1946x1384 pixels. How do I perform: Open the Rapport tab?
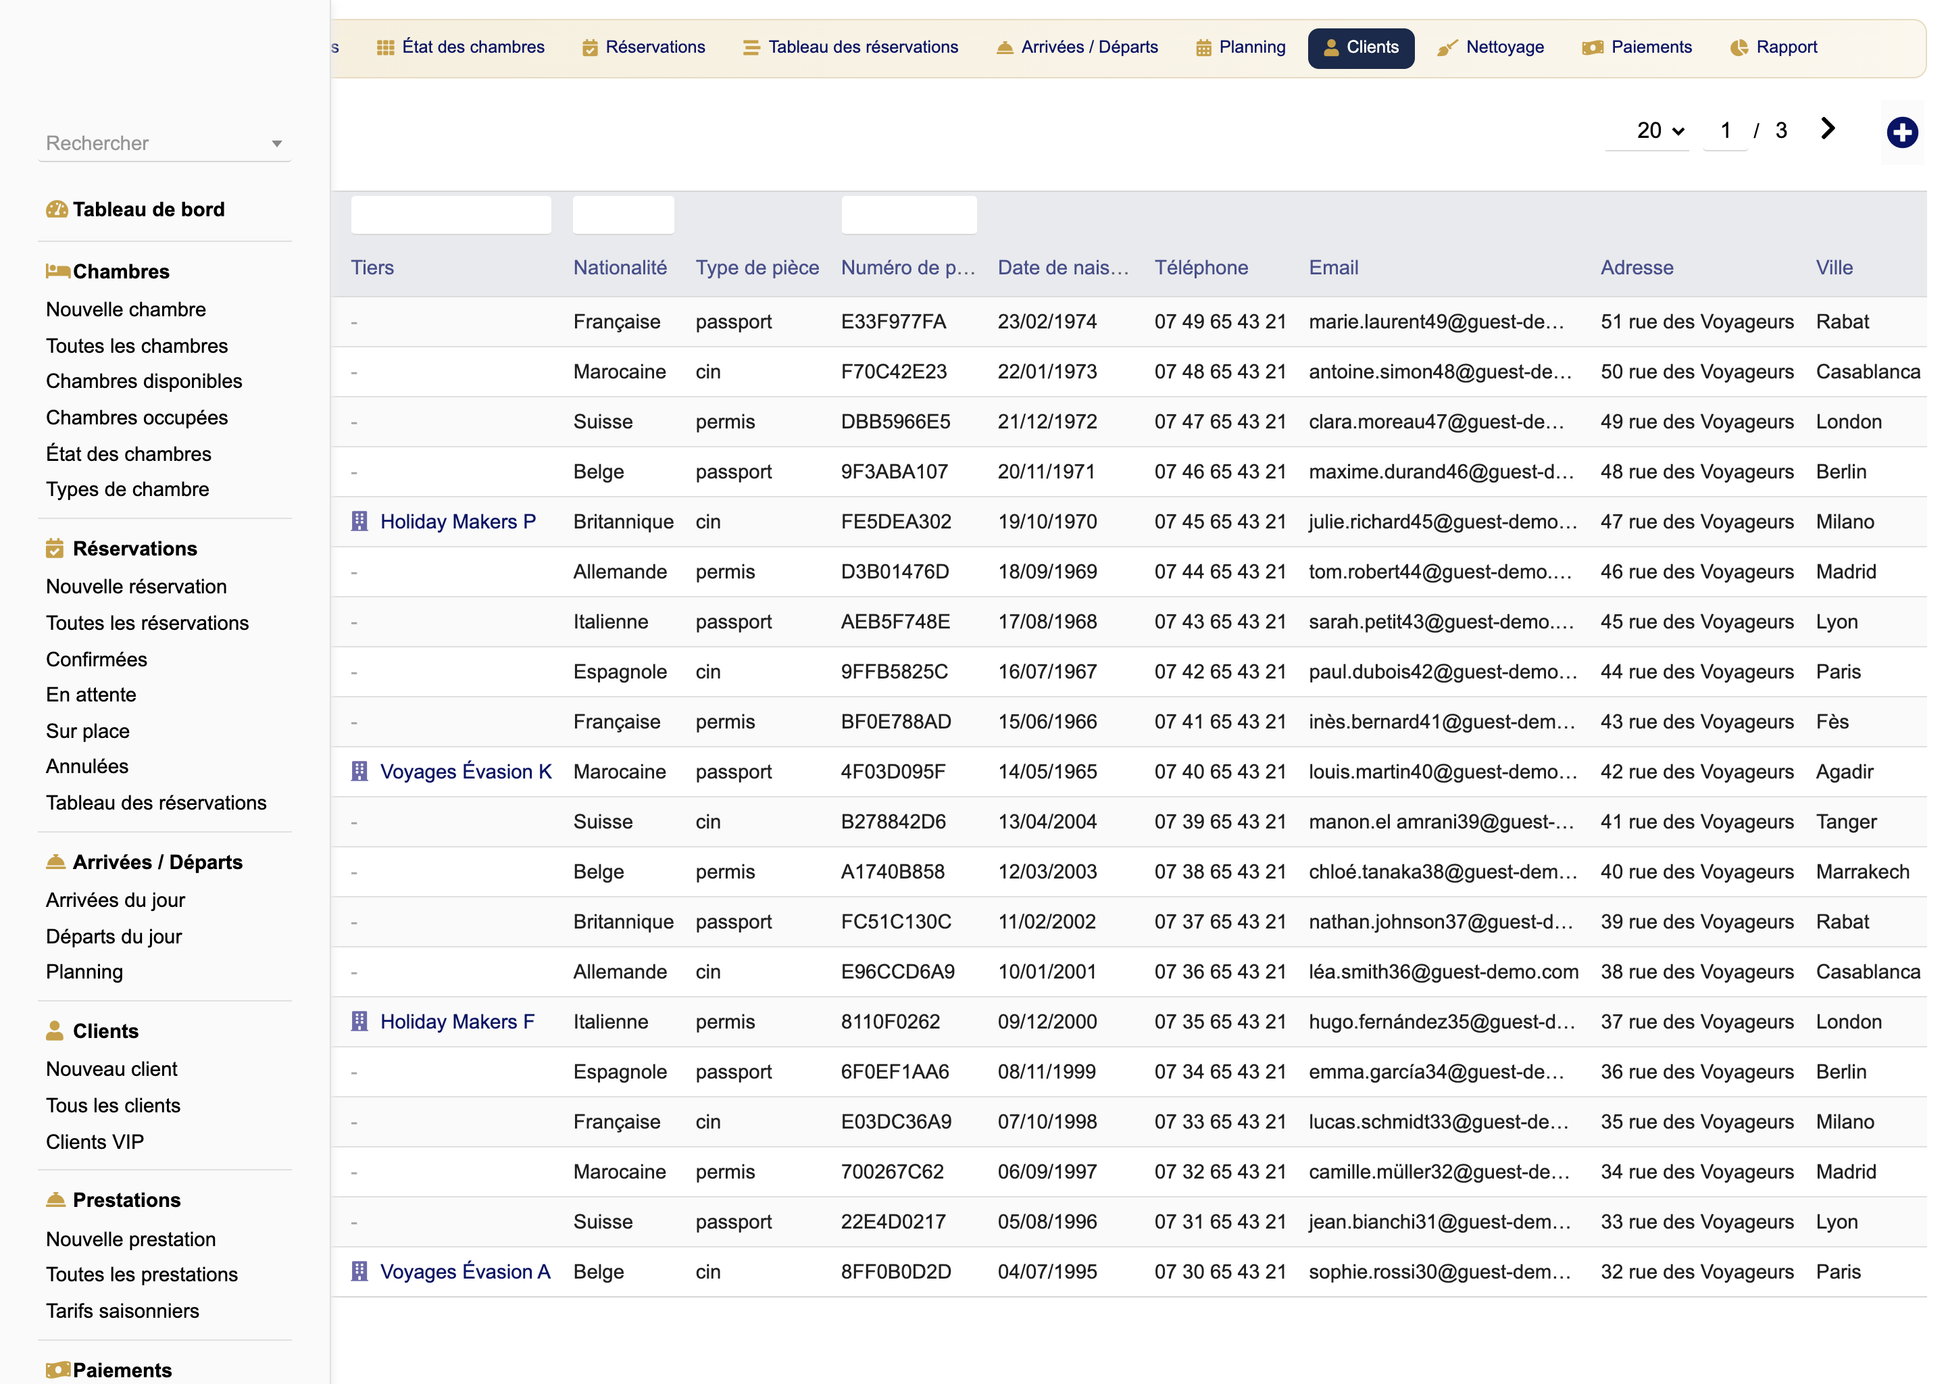(1774, 47)
